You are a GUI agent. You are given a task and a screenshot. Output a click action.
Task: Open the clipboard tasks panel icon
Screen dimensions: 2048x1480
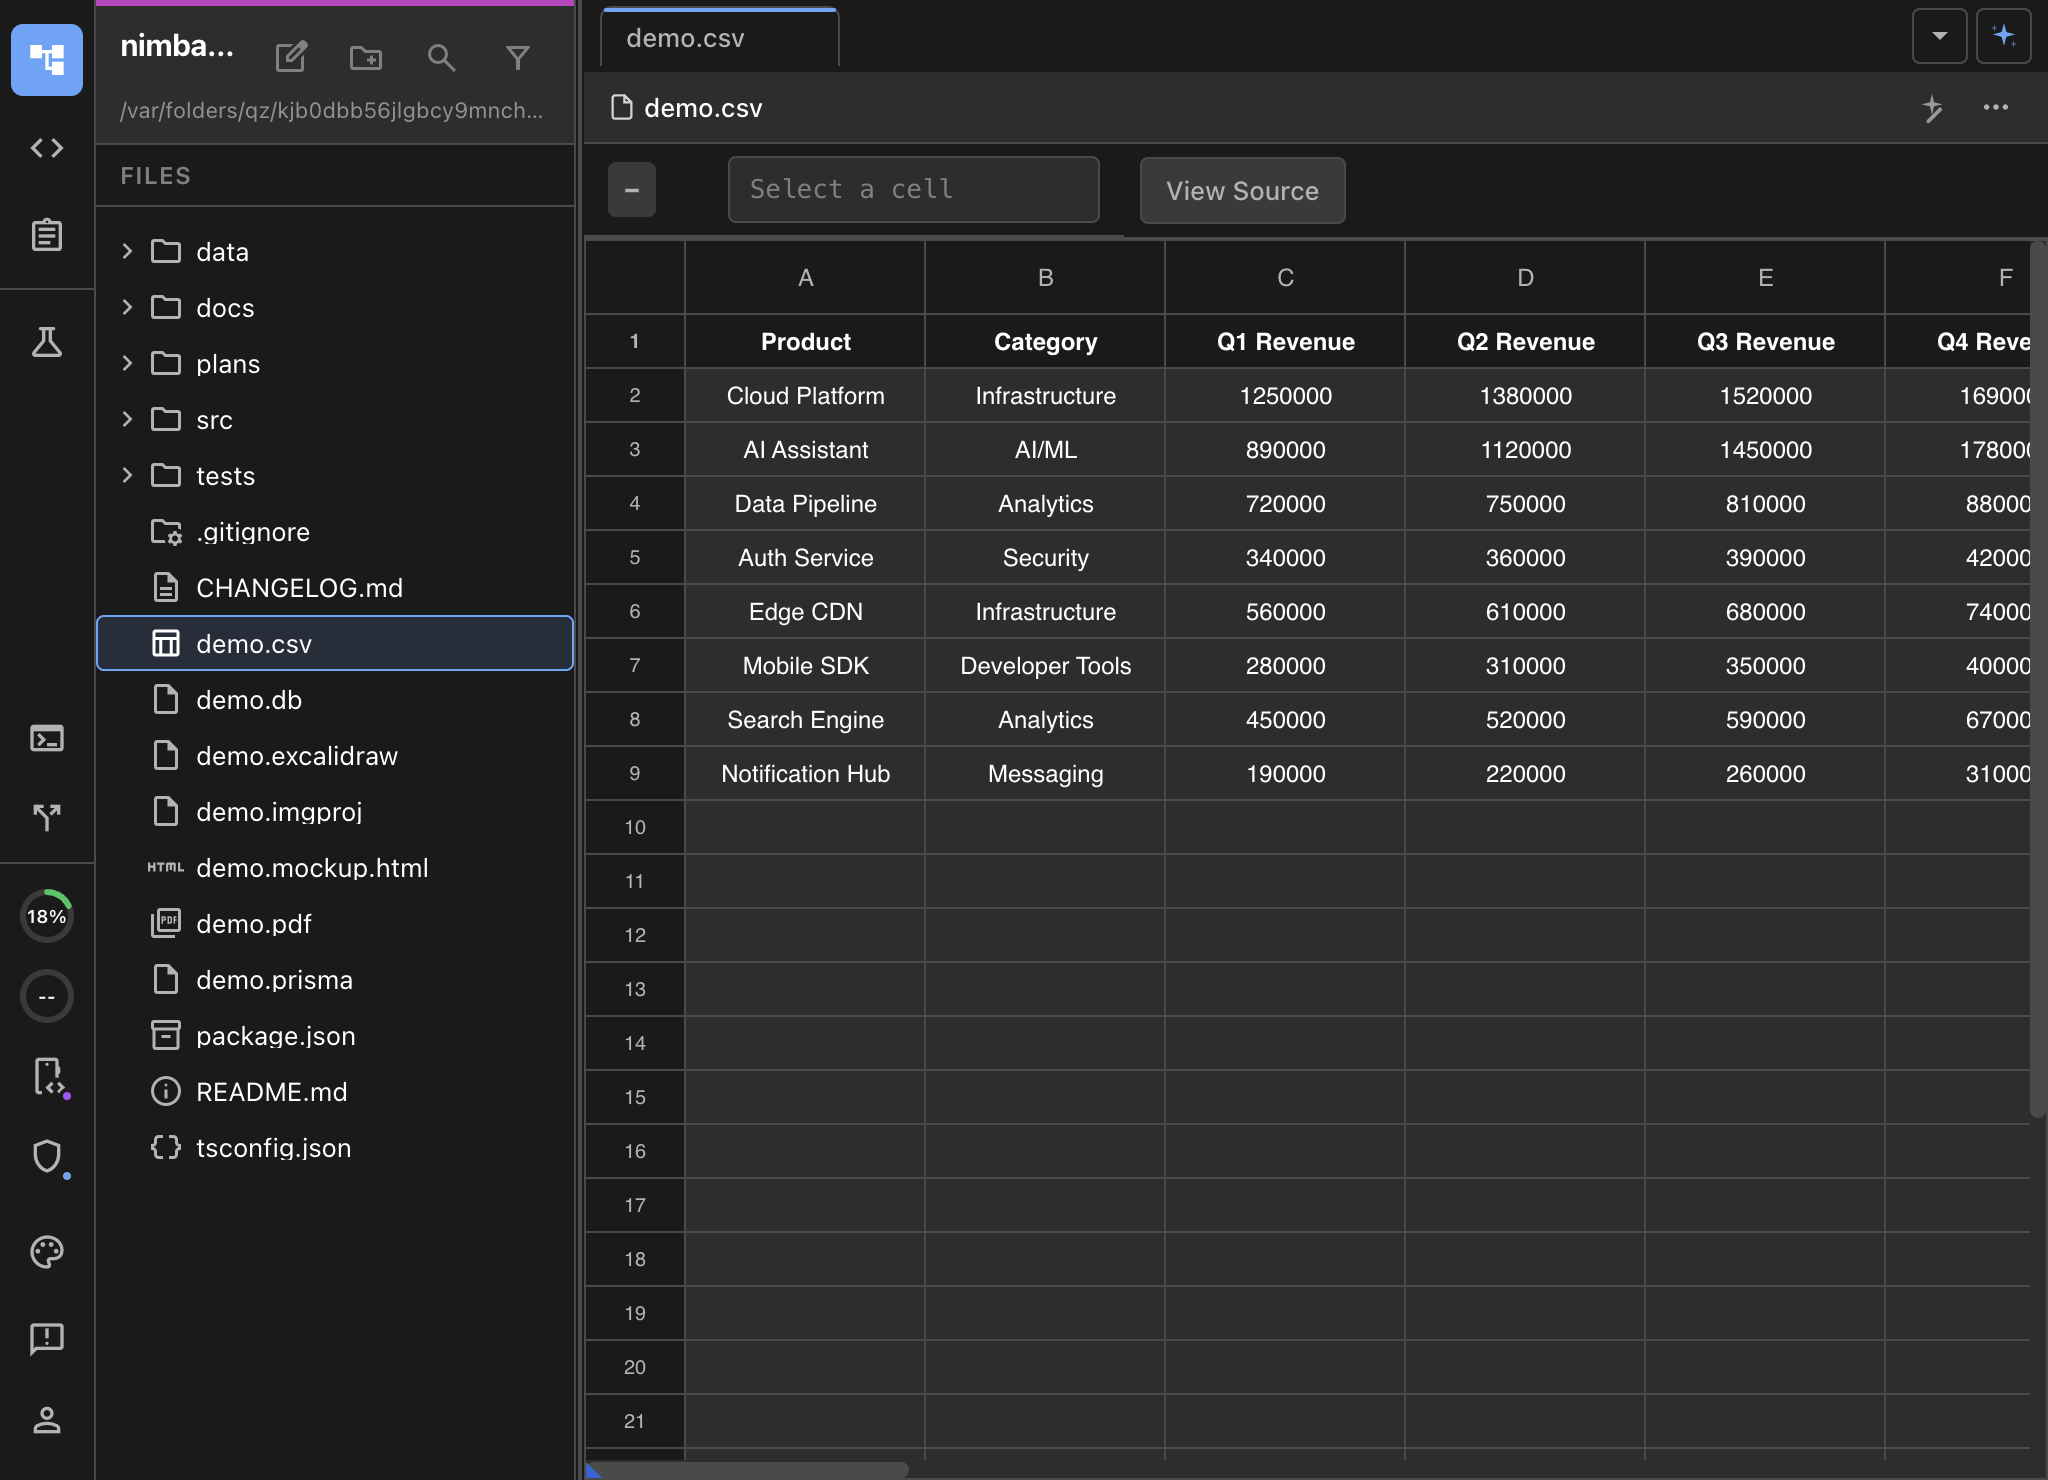point(47,234)
